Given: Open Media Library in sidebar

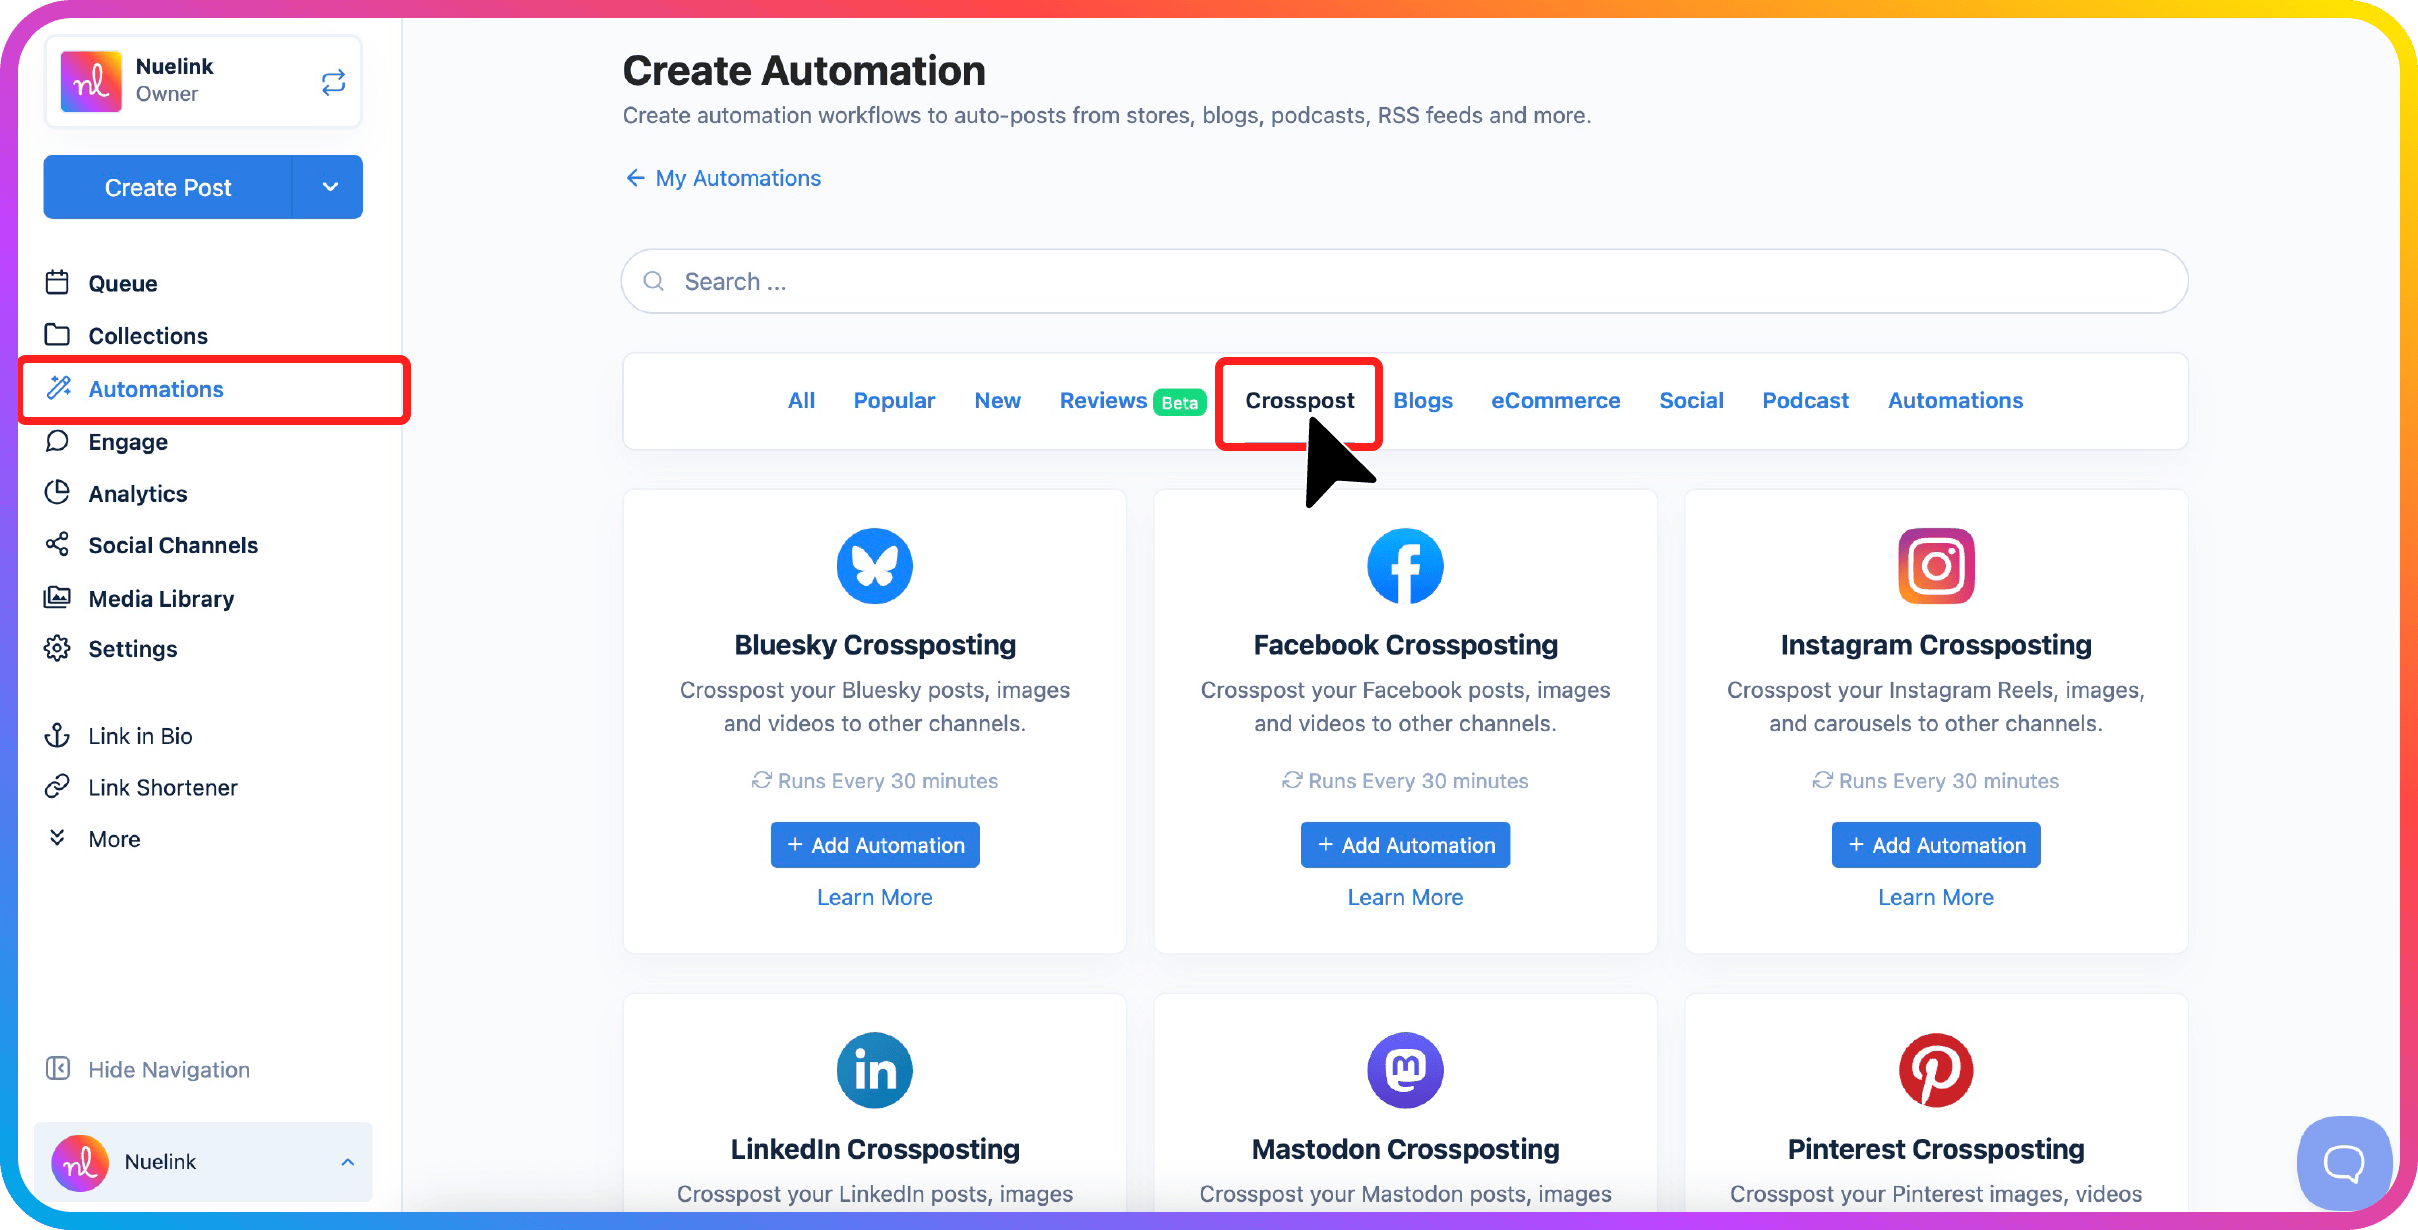Looking at the screenshot, I should pyautogui.click(x=161, y=598).
